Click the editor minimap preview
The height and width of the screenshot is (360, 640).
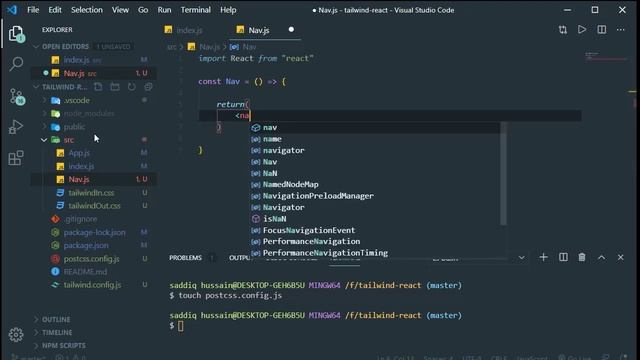pyautogui.click(x=606, y=56)
